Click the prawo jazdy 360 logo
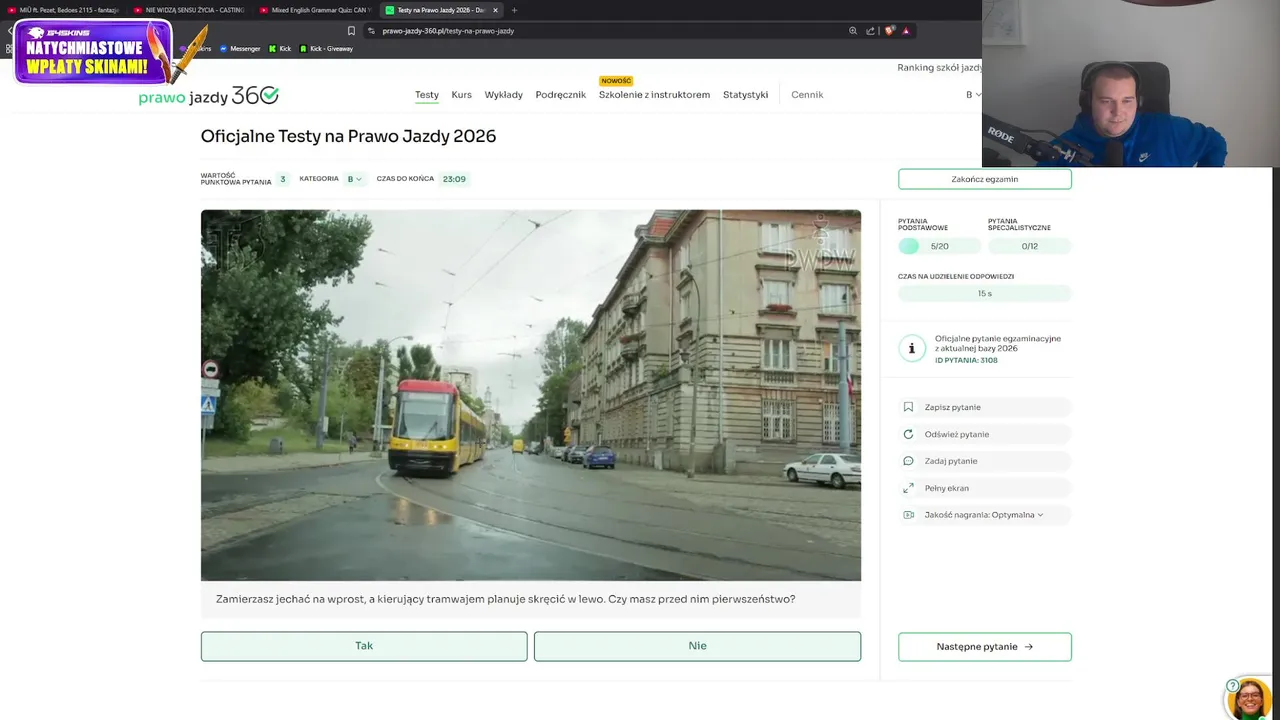This screenshot has height=720, width=1280. (208, 96)
